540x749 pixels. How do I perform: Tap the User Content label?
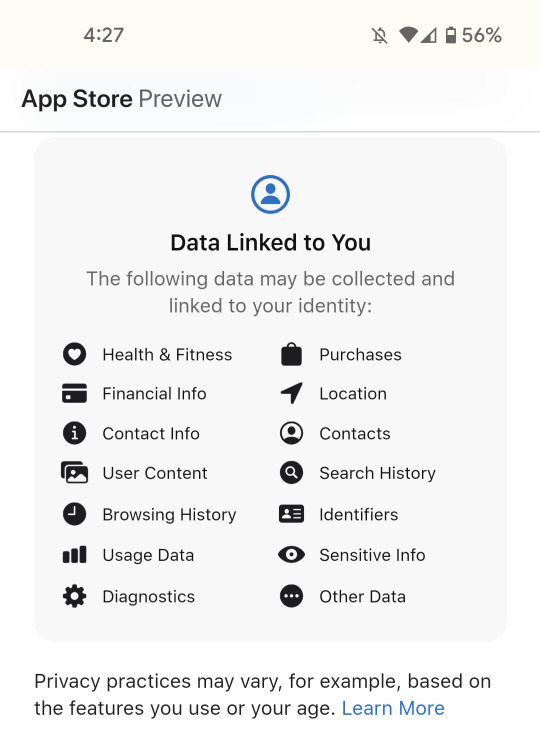(x=155, y=473)
